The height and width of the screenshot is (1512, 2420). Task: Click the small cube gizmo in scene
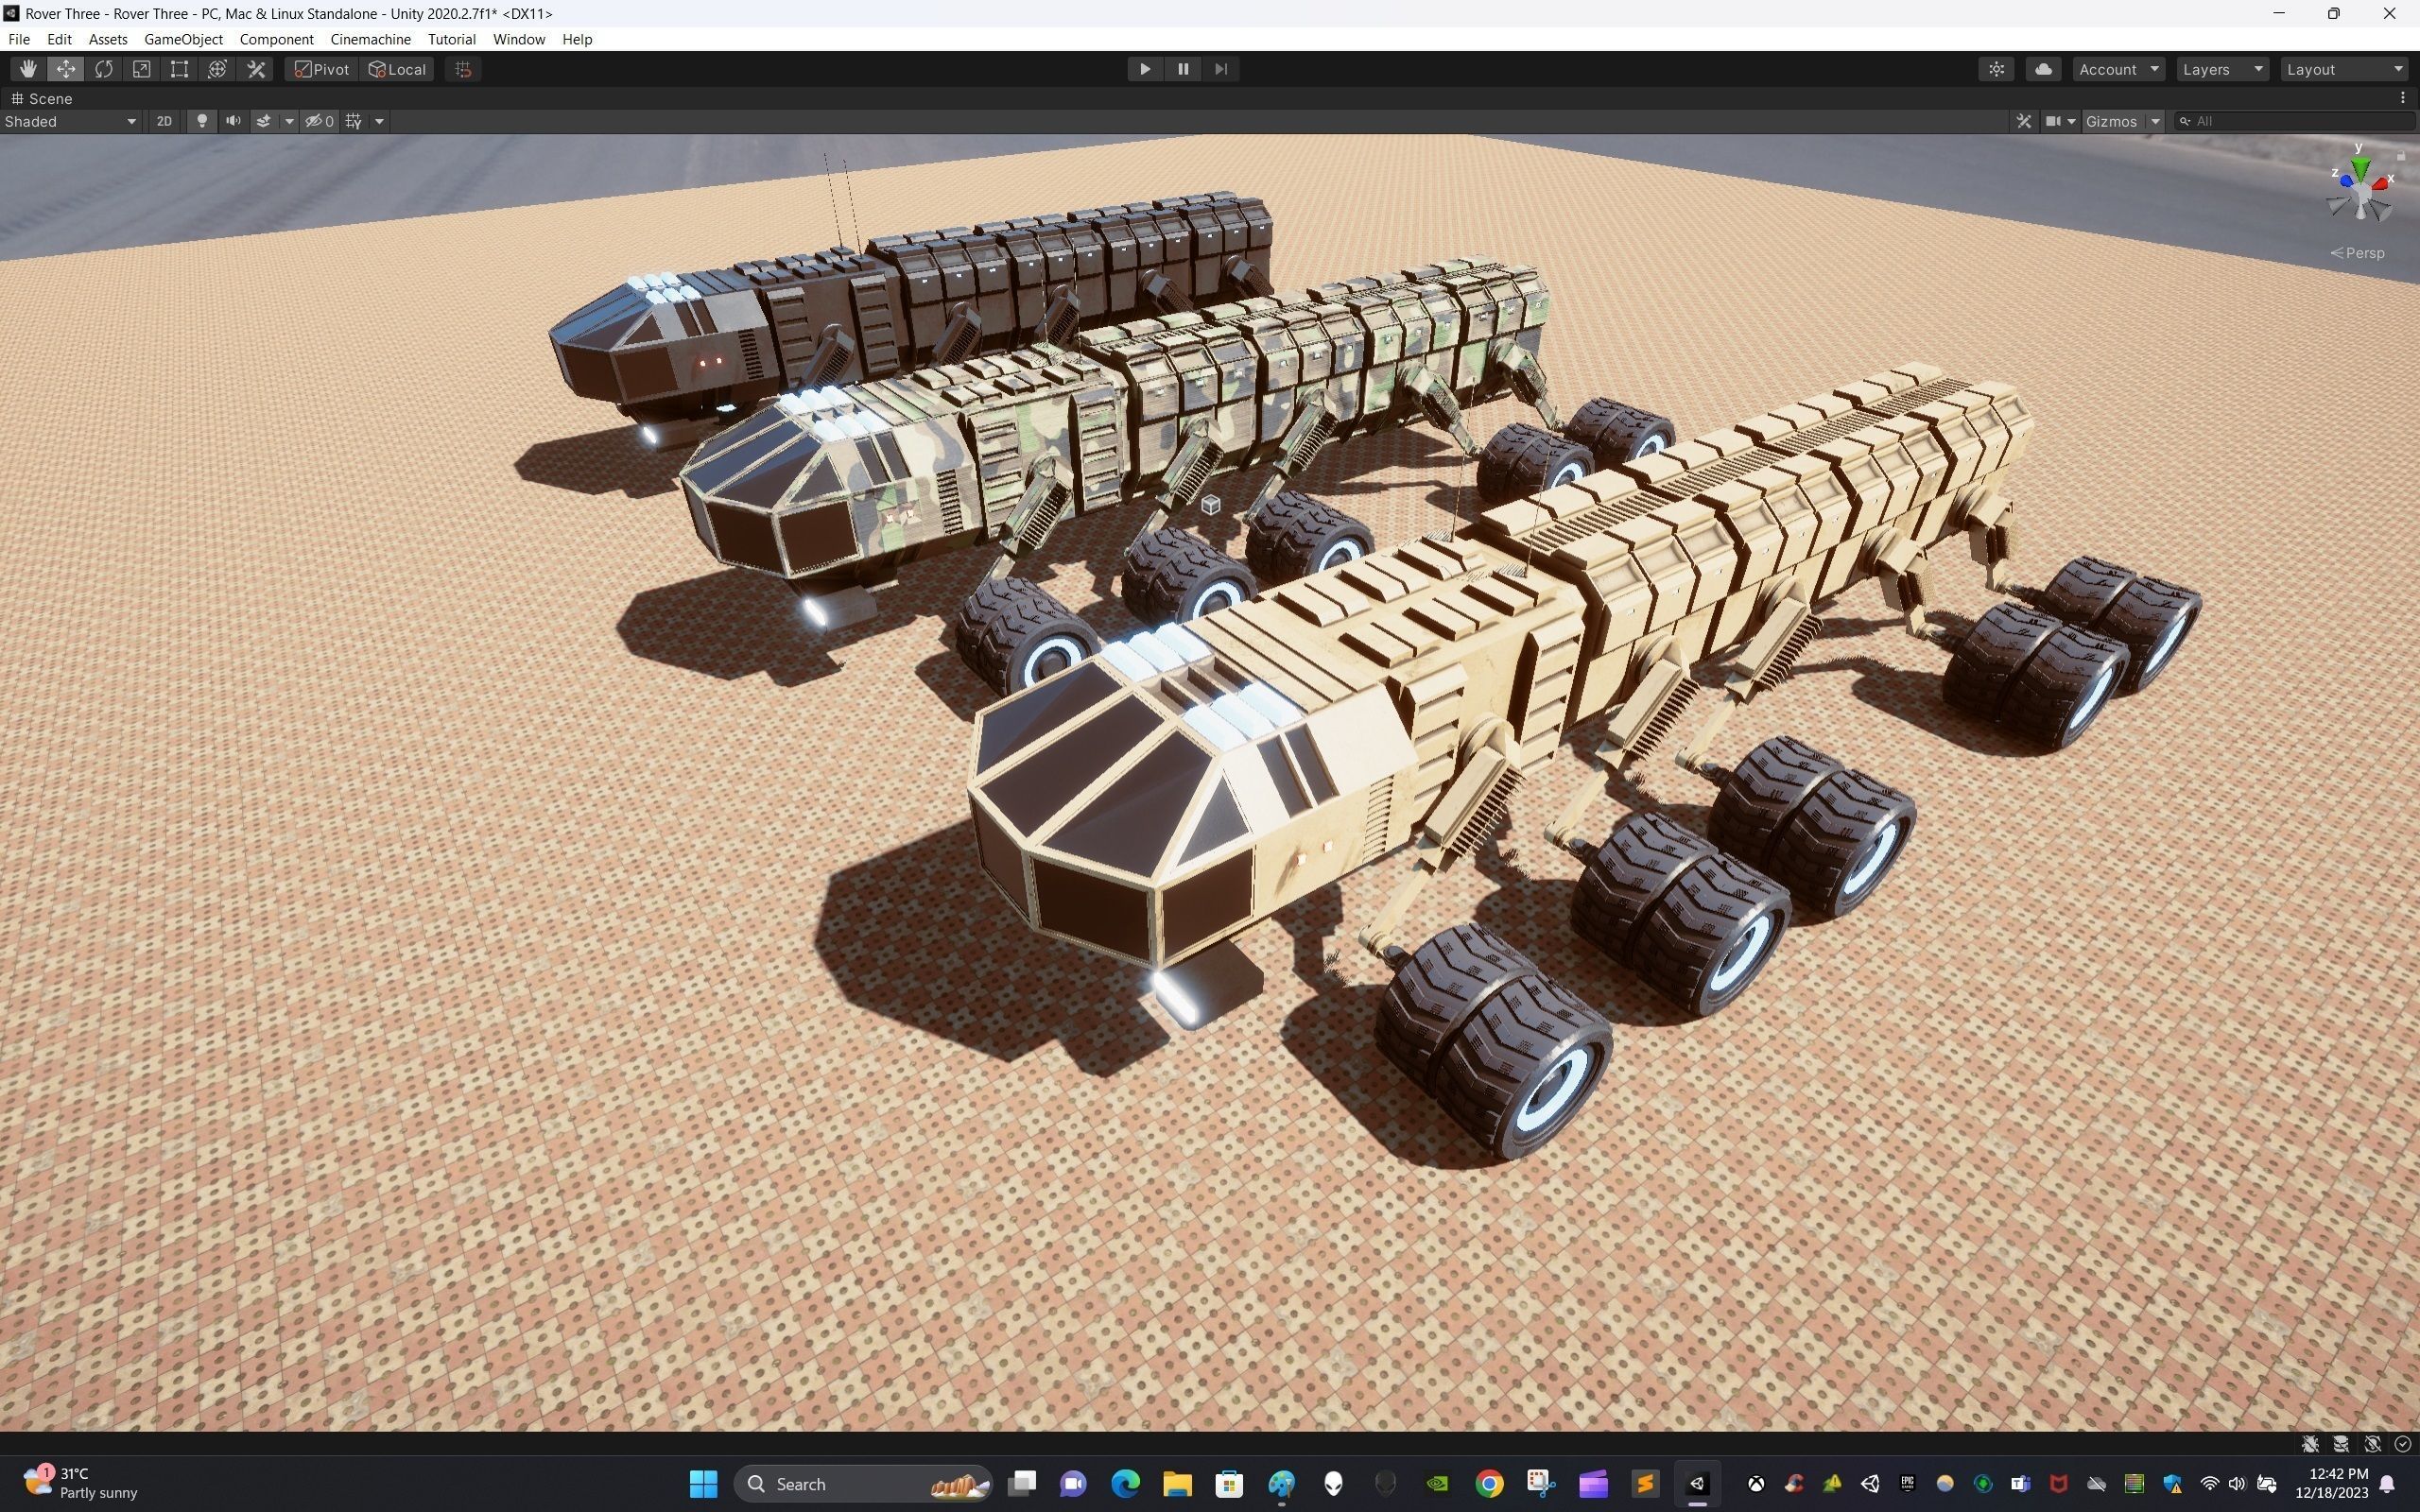coord(1210,505)
